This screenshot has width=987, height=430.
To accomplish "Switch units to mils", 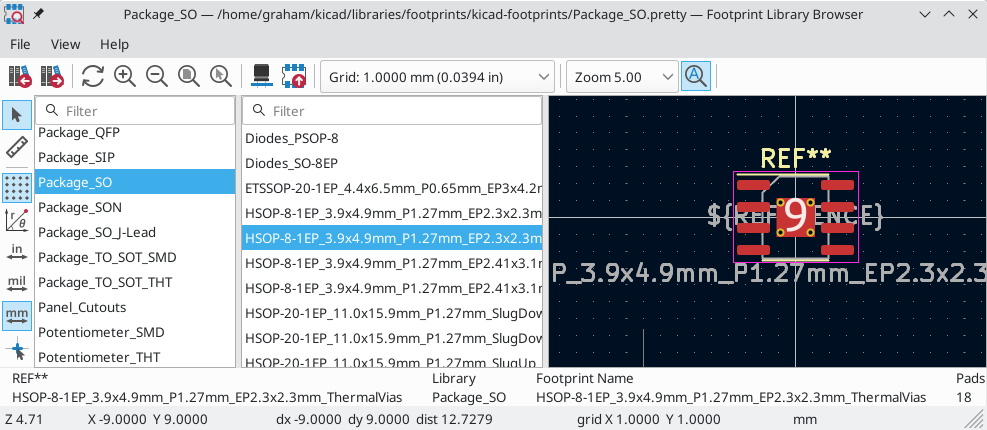I will [17, 284].
